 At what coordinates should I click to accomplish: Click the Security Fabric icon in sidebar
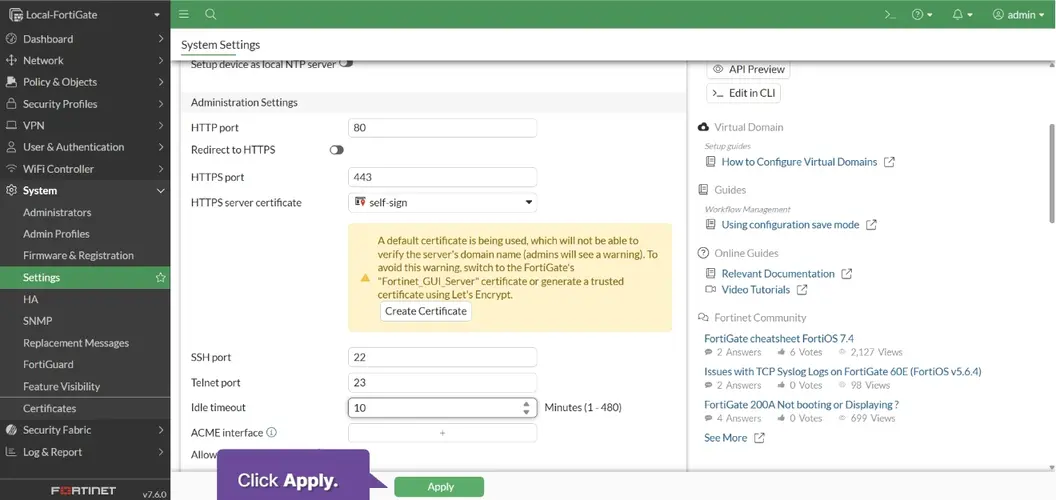[11, 430]
